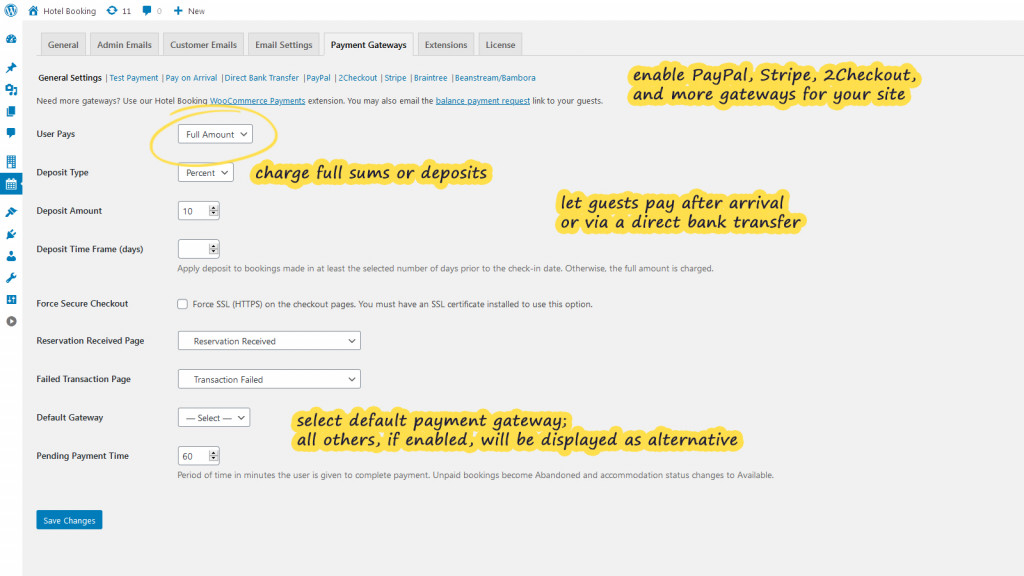
Task: Click the WordPress logo in the admin bar
Action: point(10,11)
